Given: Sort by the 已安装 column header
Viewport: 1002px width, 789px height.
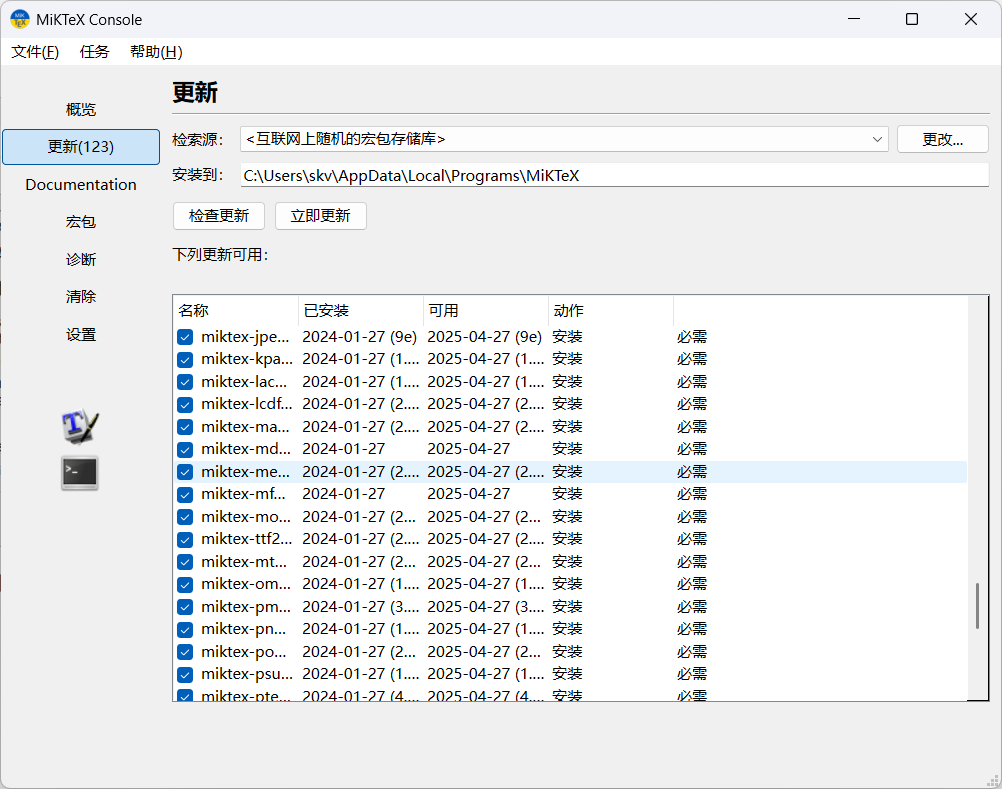Looking at the screenshot, I should (361, 310).
